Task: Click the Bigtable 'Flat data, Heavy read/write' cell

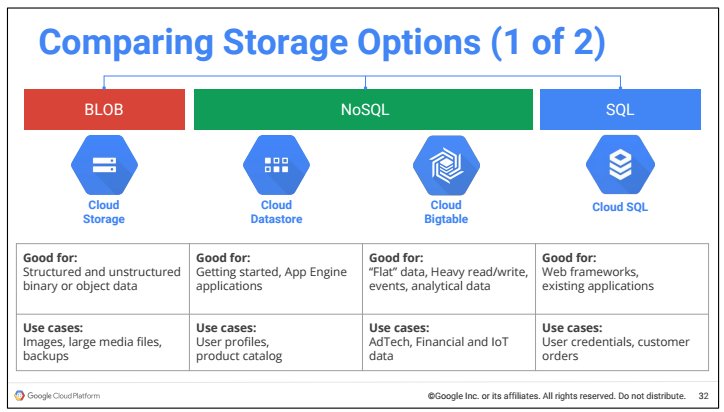Action: pyautogui.click(x=449, y=279)
